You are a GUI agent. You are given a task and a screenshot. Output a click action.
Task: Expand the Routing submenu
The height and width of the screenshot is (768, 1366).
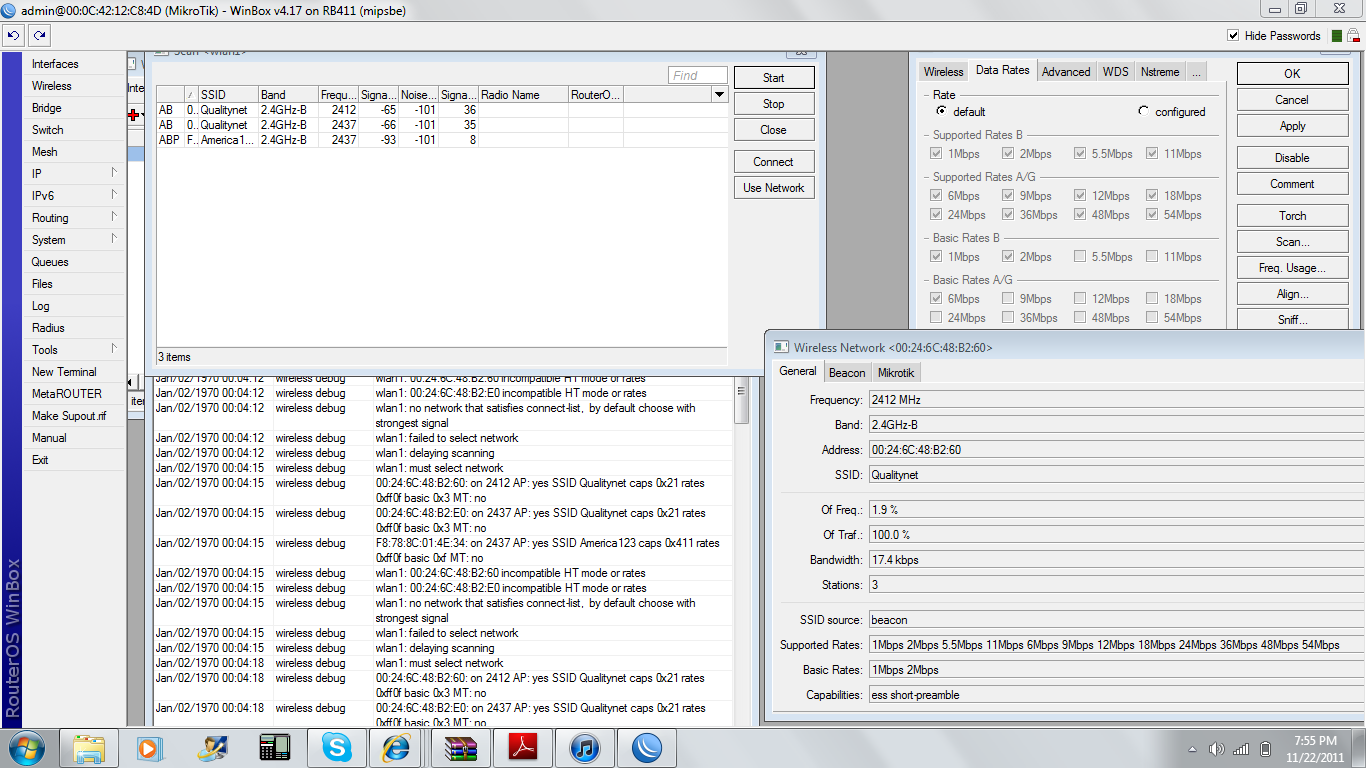(x=74, y=218)
